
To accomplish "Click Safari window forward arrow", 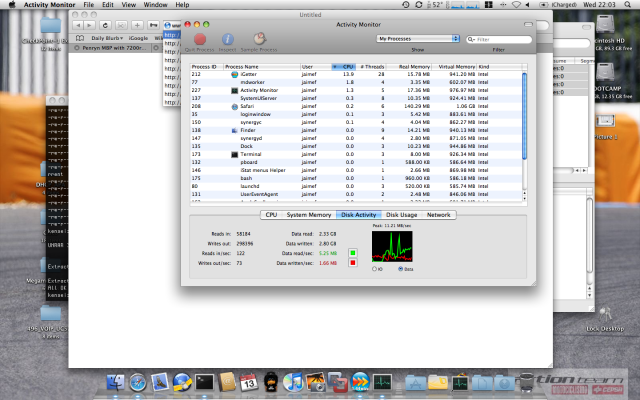I will [89, 25].
